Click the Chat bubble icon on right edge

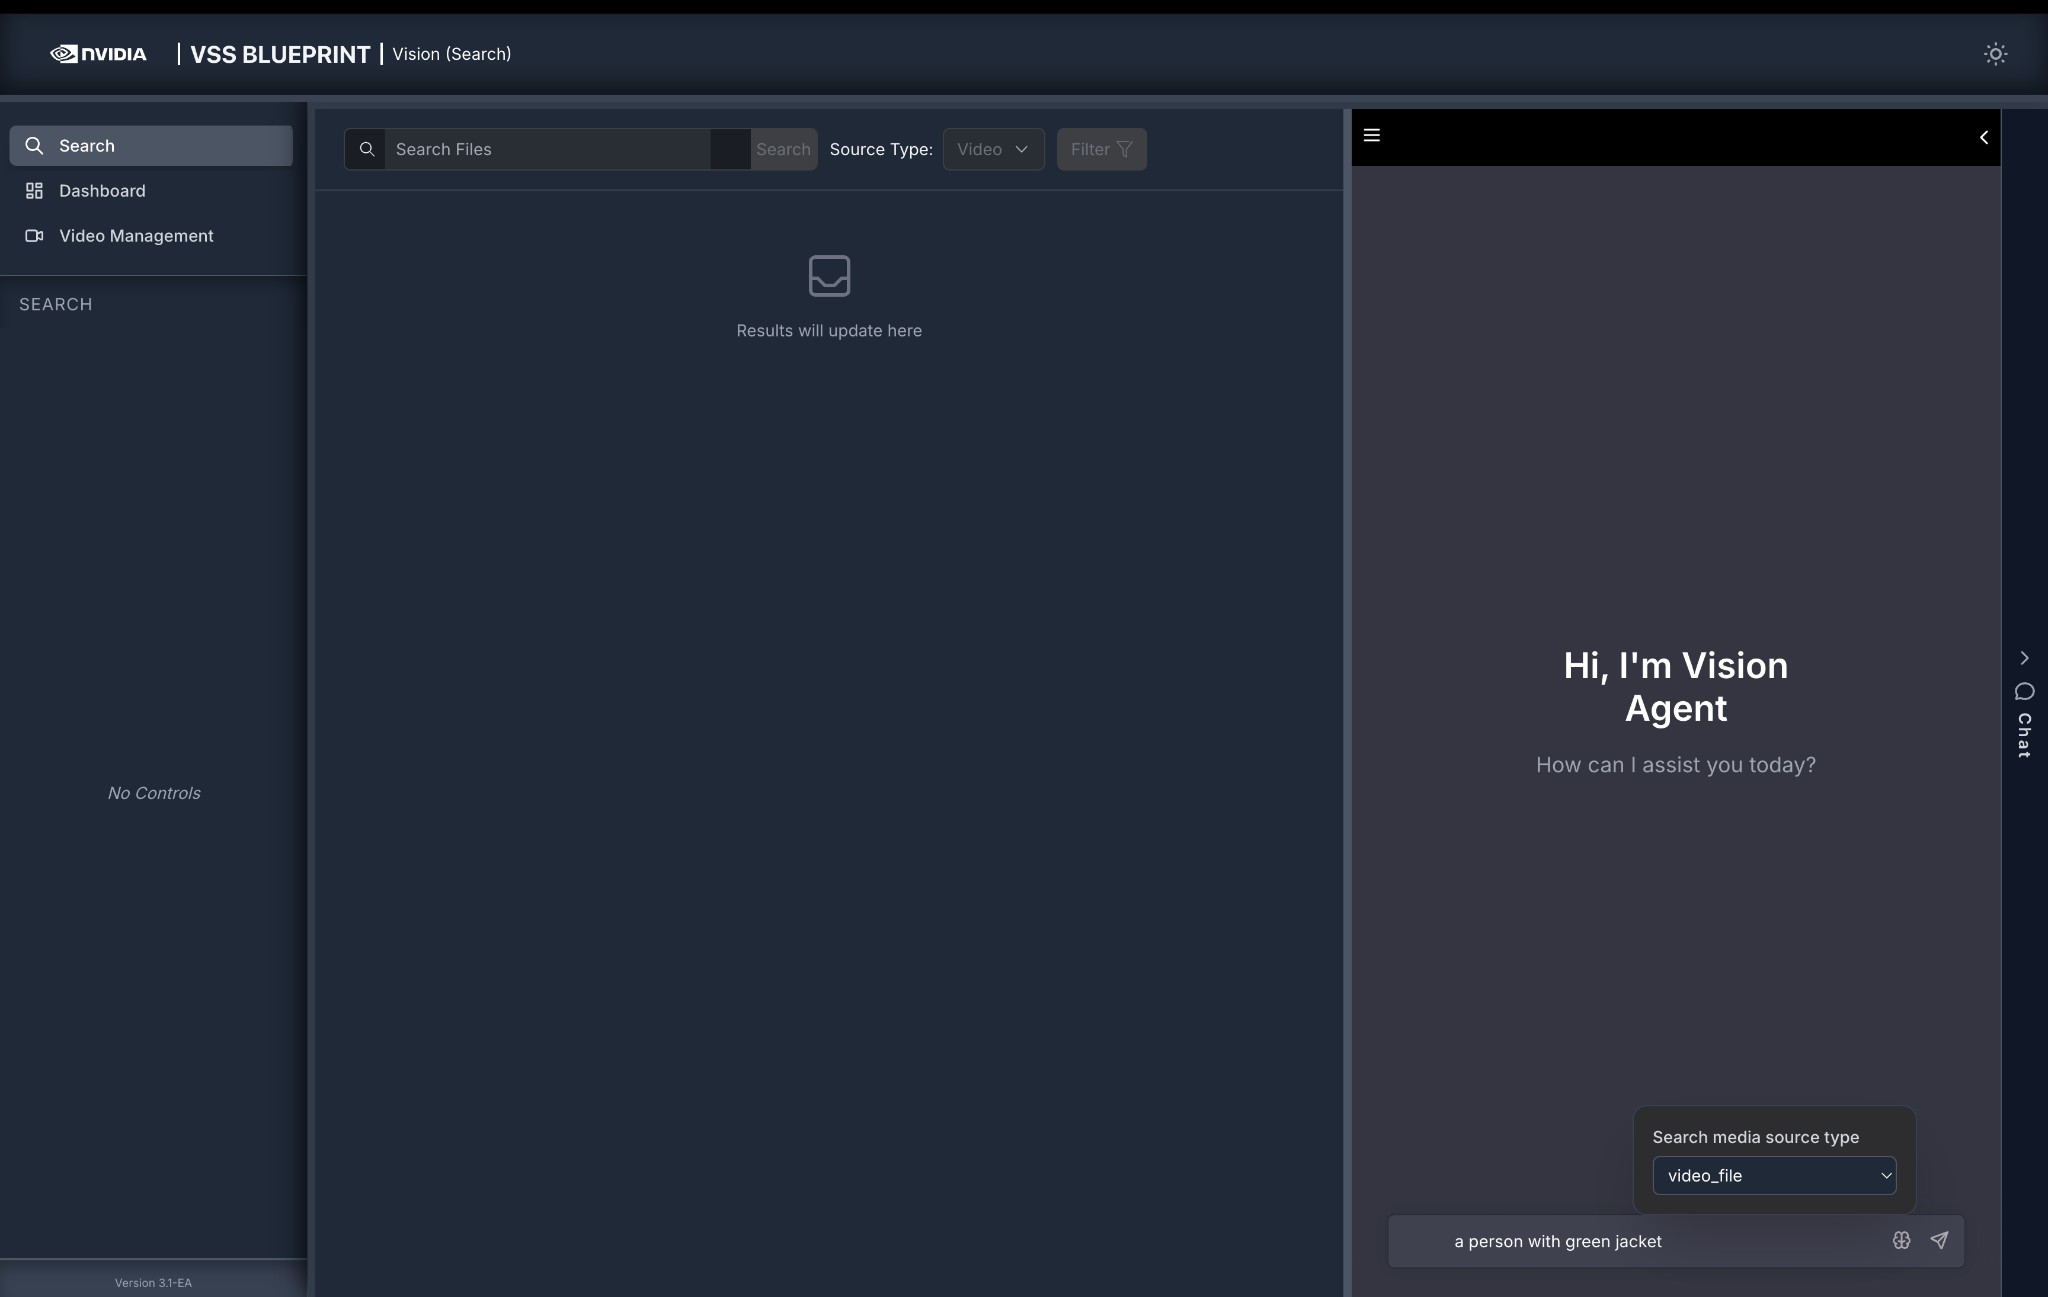click(x=2024, y=691)
